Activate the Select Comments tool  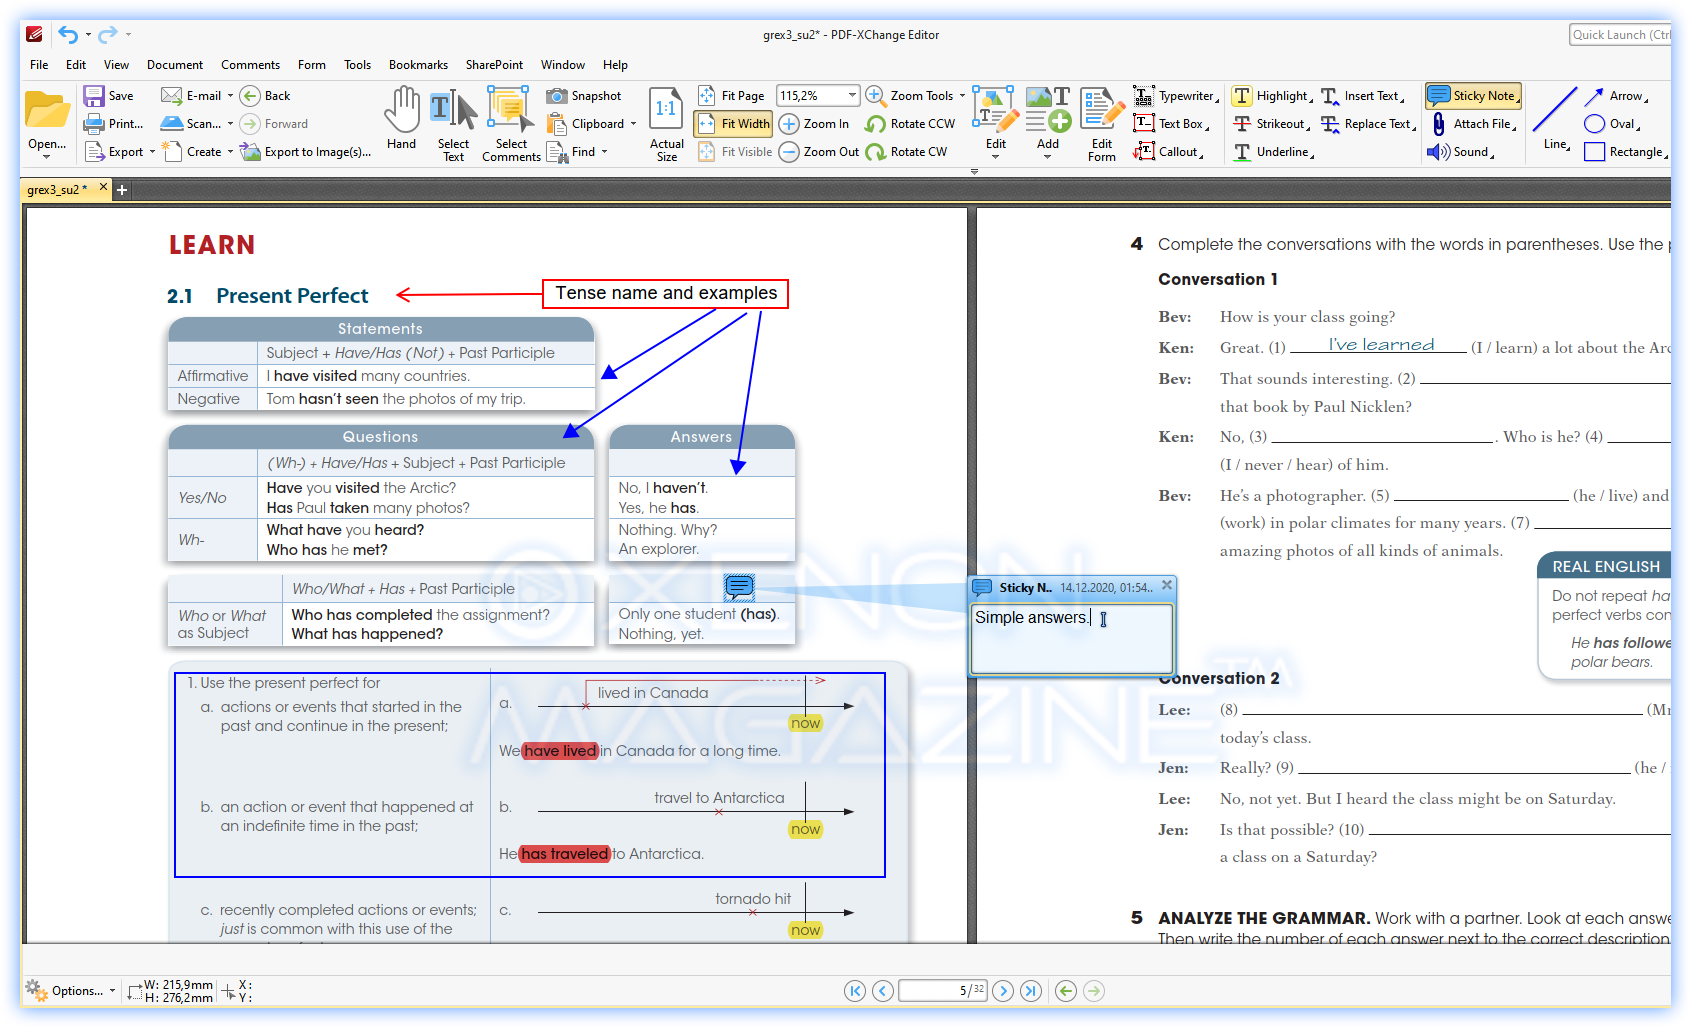pos(511,123)
